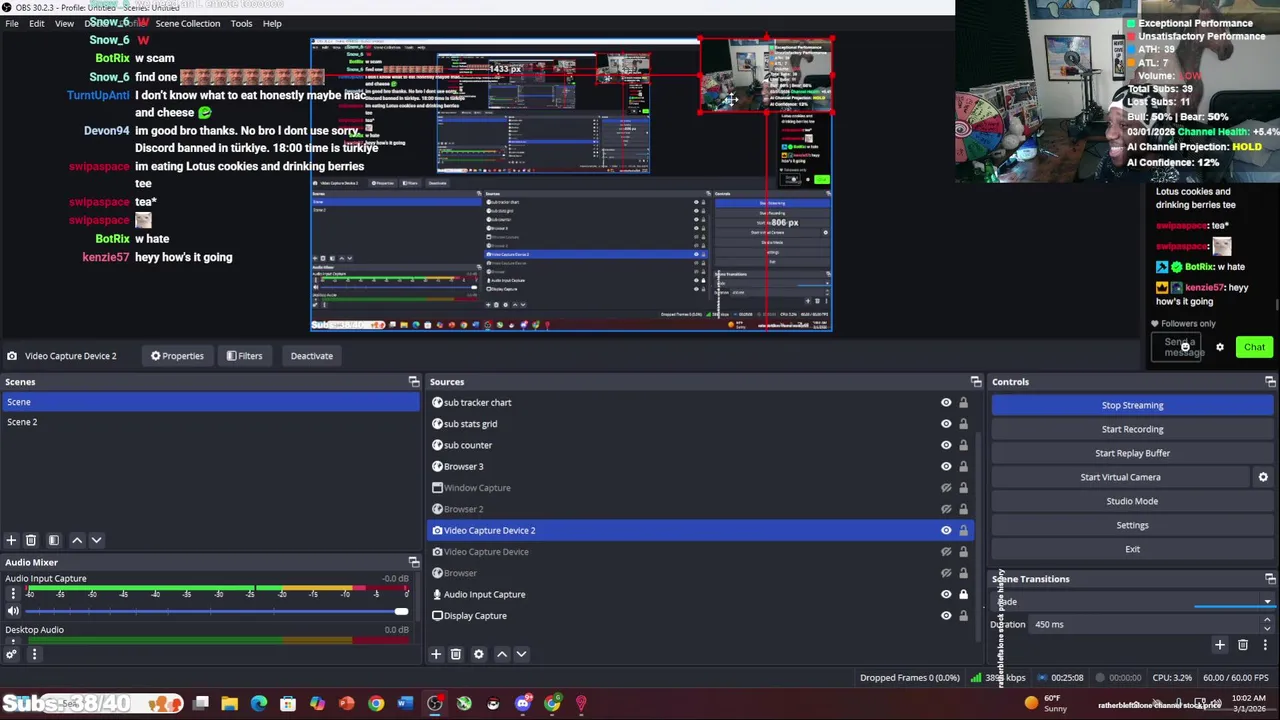Hide the sub stats grid source
Image resolution: width=1280 pixels, height=720 pixels.
click(946, 424)
